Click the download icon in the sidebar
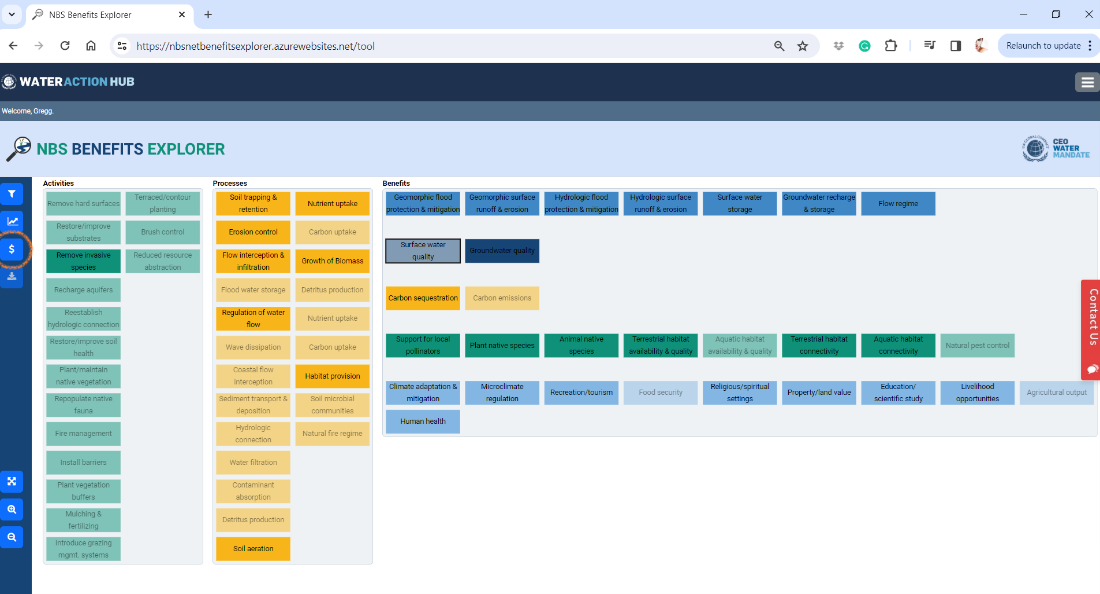 pyautogui.click(x=12, y=276)
